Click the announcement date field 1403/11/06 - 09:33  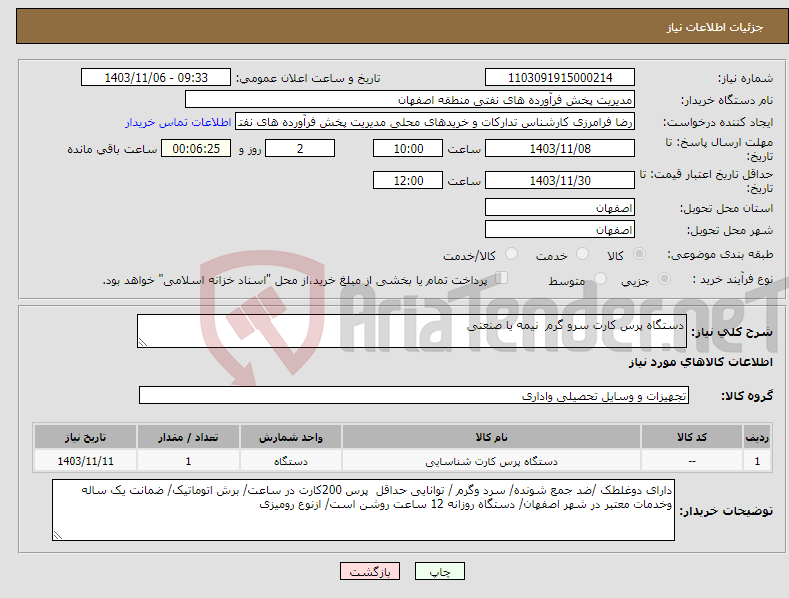pyautogui.click(x=155, y=78)
